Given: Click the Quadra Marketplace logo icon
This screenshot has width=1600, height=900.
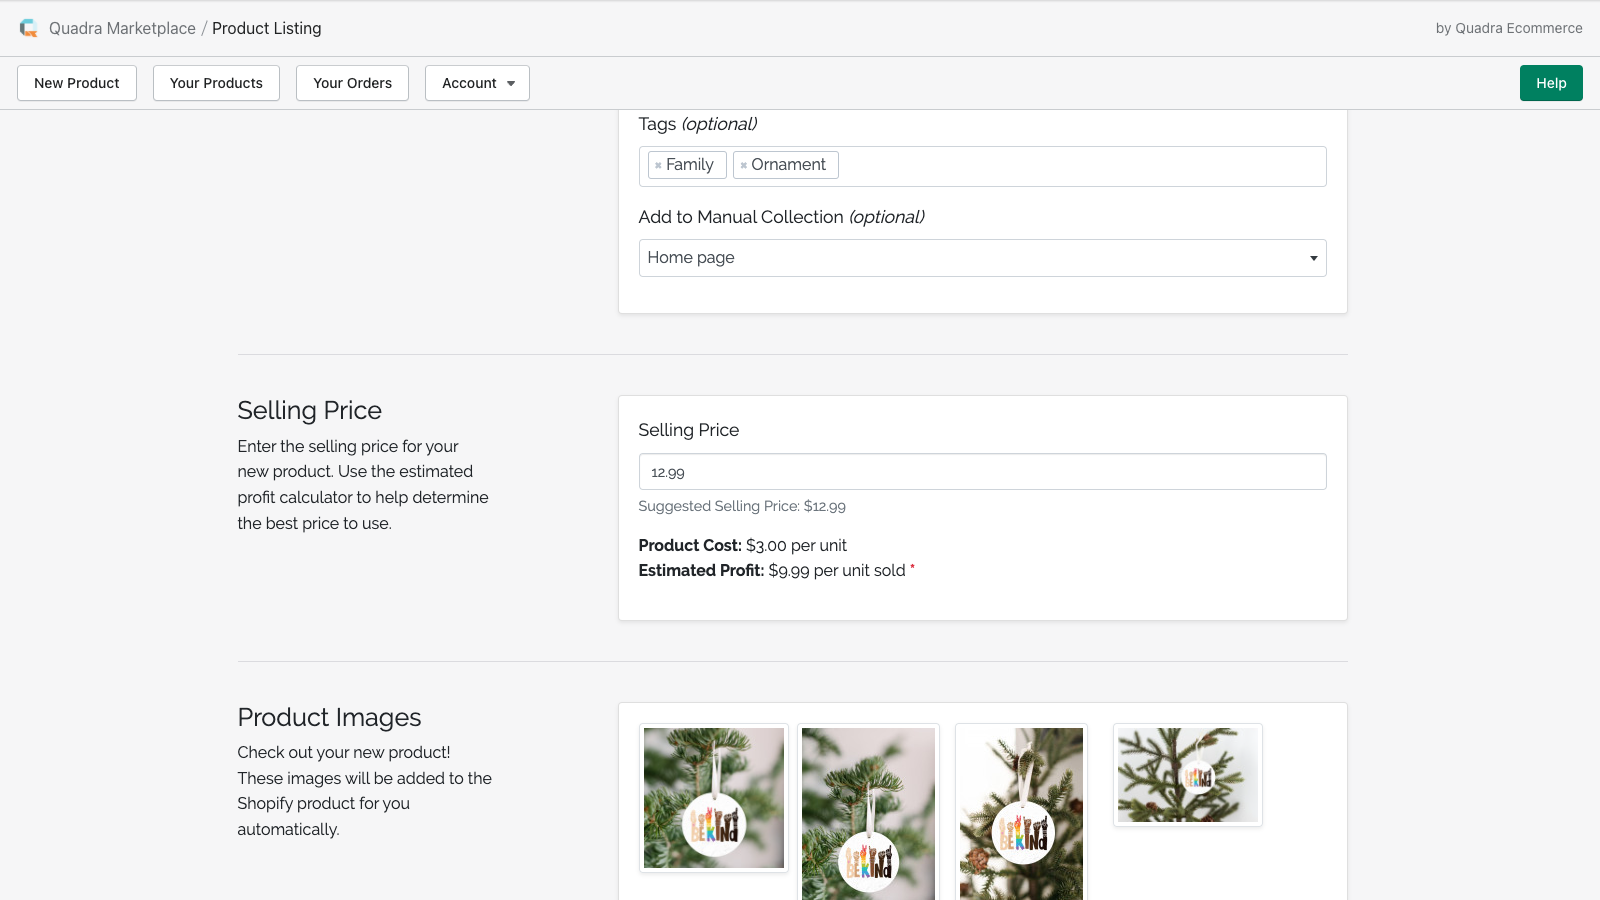Looking at the screenshot, I should pos(29,28).
